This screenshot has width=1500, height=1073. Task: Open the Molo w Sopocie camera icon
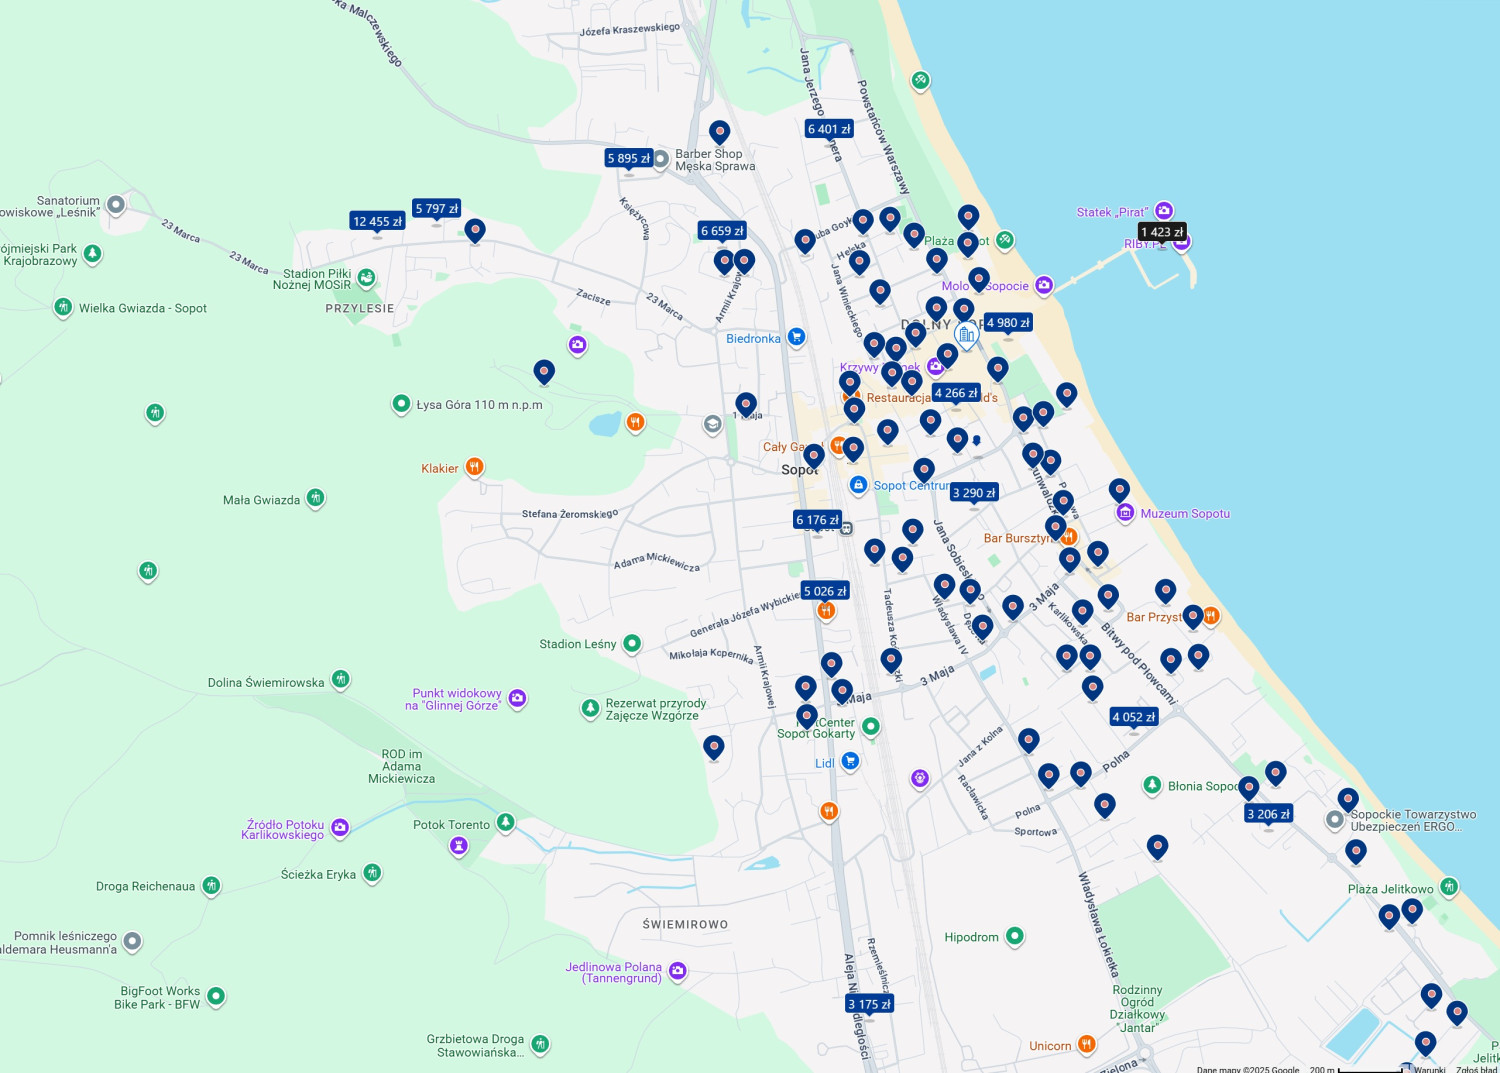tap(1044, 286)
